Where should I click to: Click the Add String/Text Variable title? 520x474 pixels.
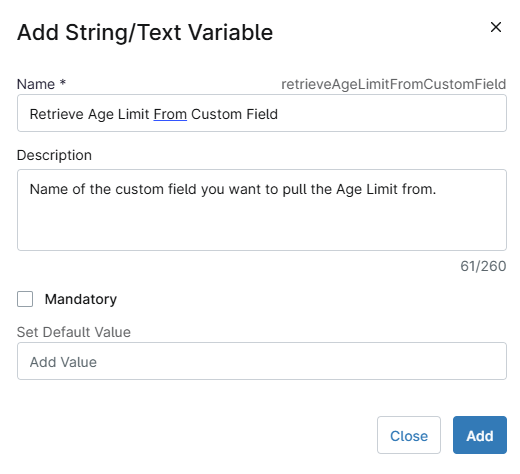click(x=145, y=33)
